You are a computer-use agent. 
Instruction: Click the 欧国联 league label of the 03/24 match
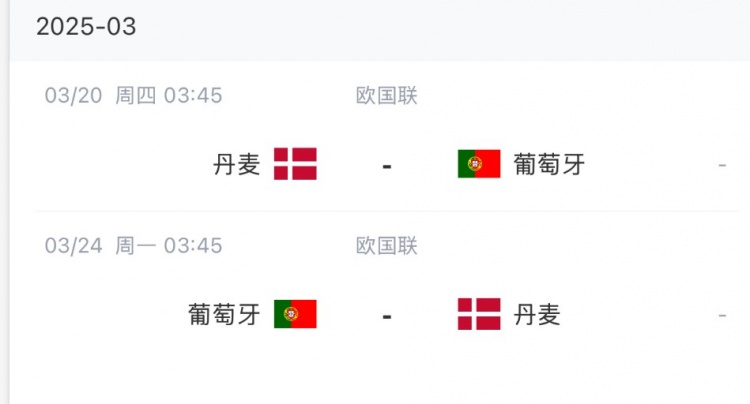[x=387, y=246]
